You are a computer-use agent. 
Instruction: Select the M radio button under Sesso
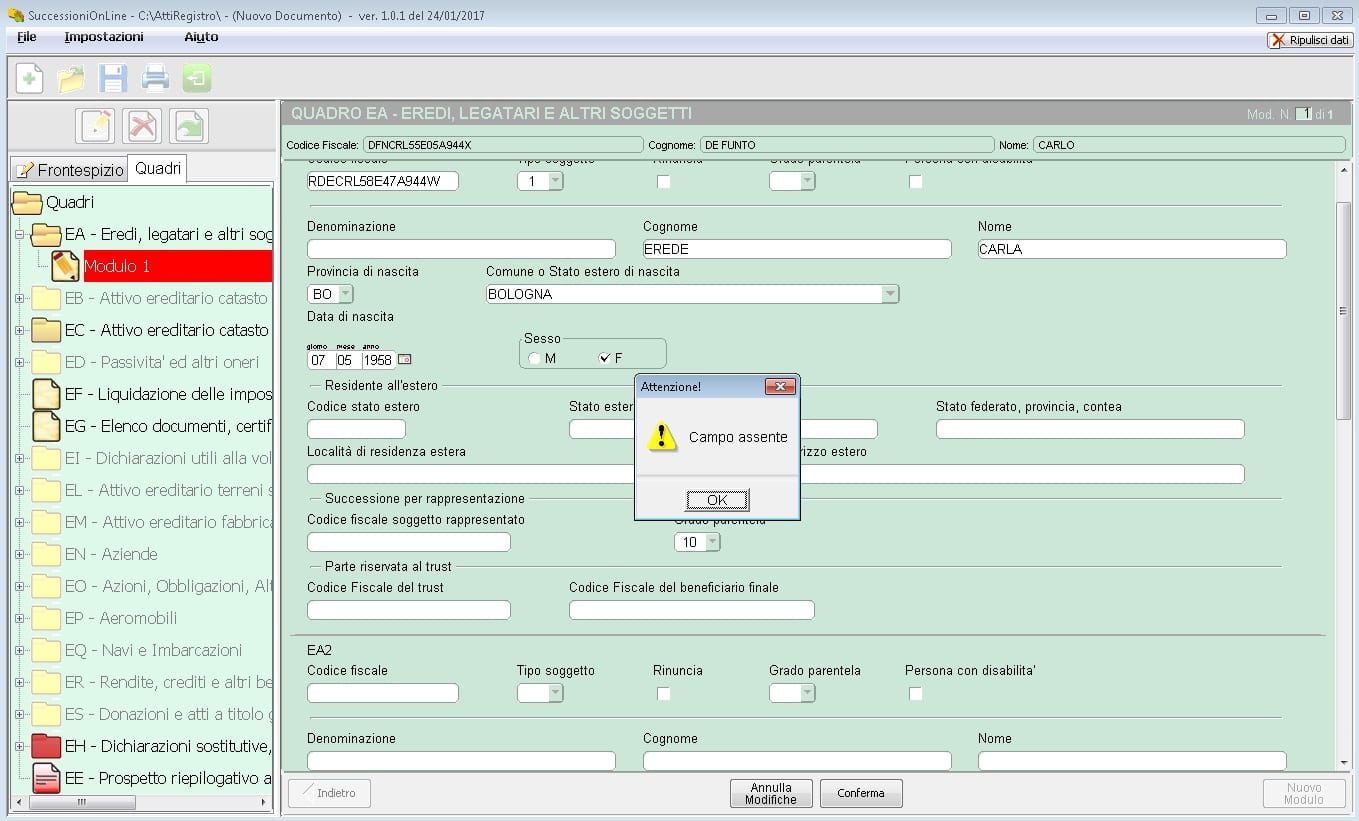coord(535,358)
